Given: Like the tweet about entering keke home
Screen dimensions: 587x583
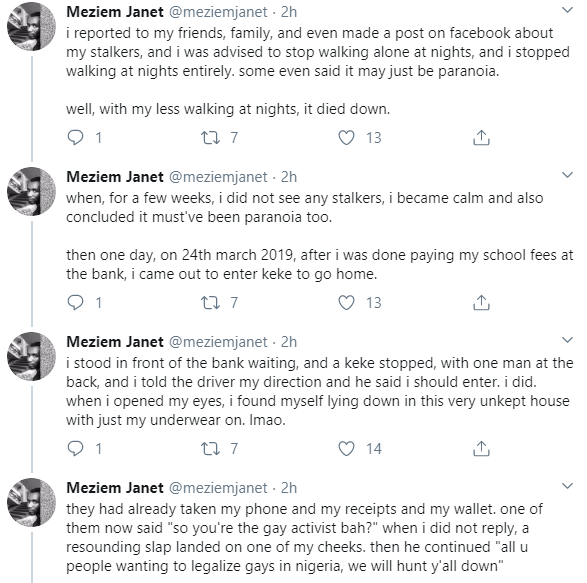Looking at the screenshot, I should pos(346,303).
